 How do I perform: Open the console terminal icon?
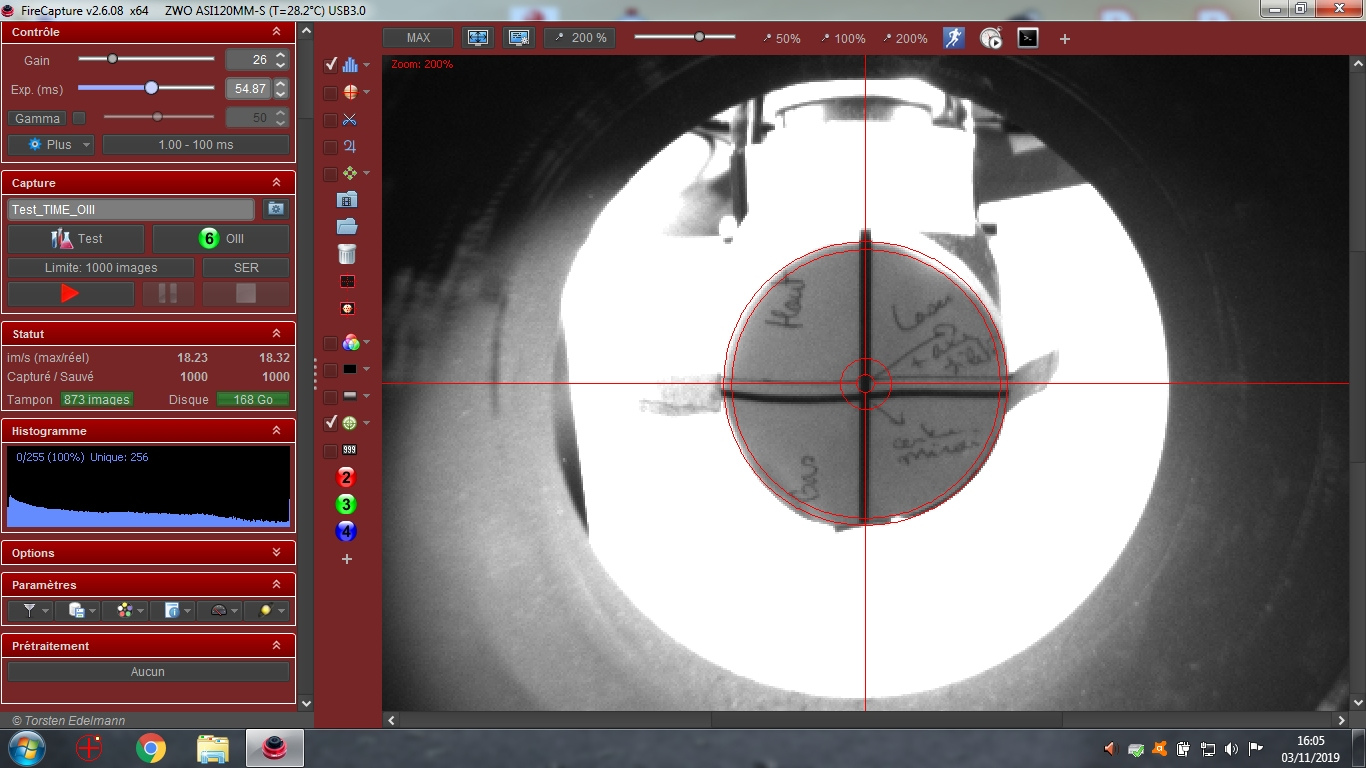[x=1027, y=38]
